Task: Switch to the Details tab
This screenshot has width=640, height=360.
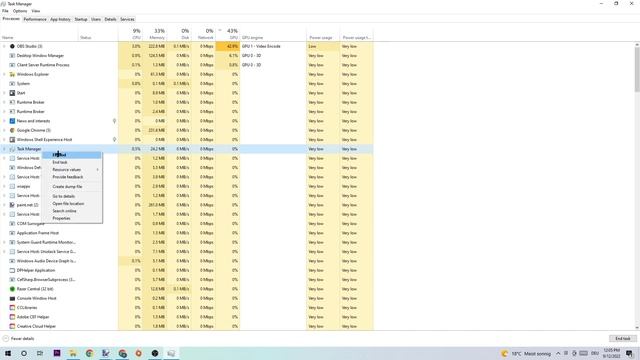Action: tap(110, 19)
